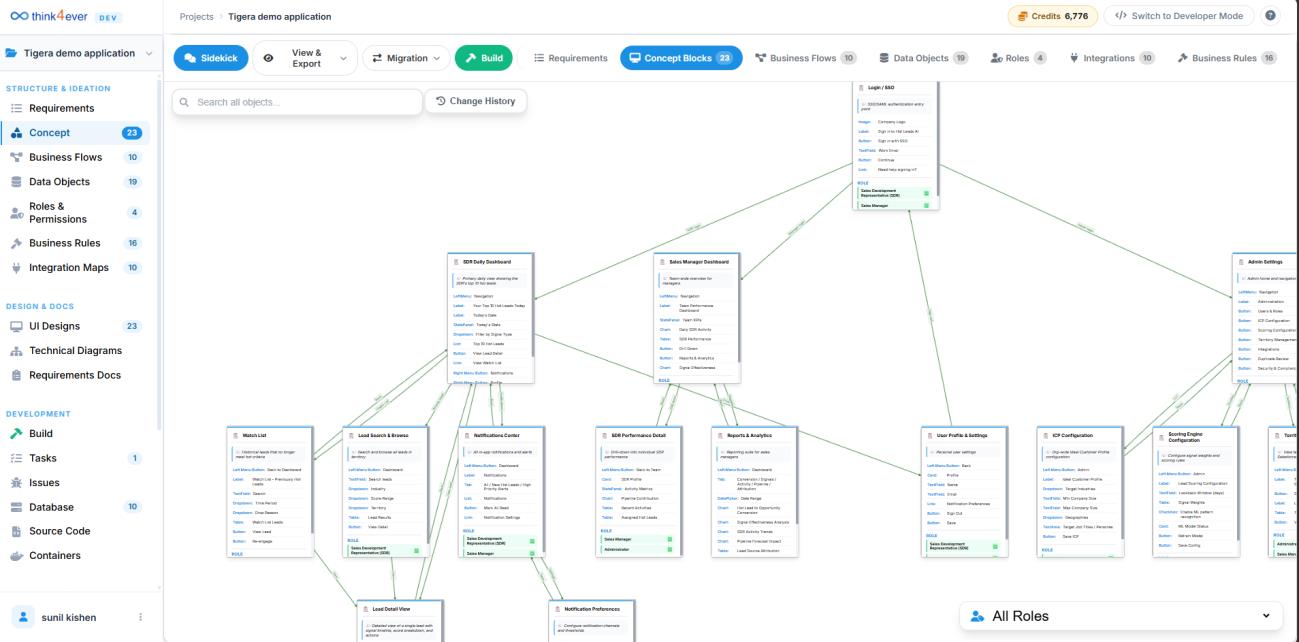Image resolution: width=1299 pixels, height=642 pixels.
Task: Click the DEV environment badge
Action: pos(108,17)
